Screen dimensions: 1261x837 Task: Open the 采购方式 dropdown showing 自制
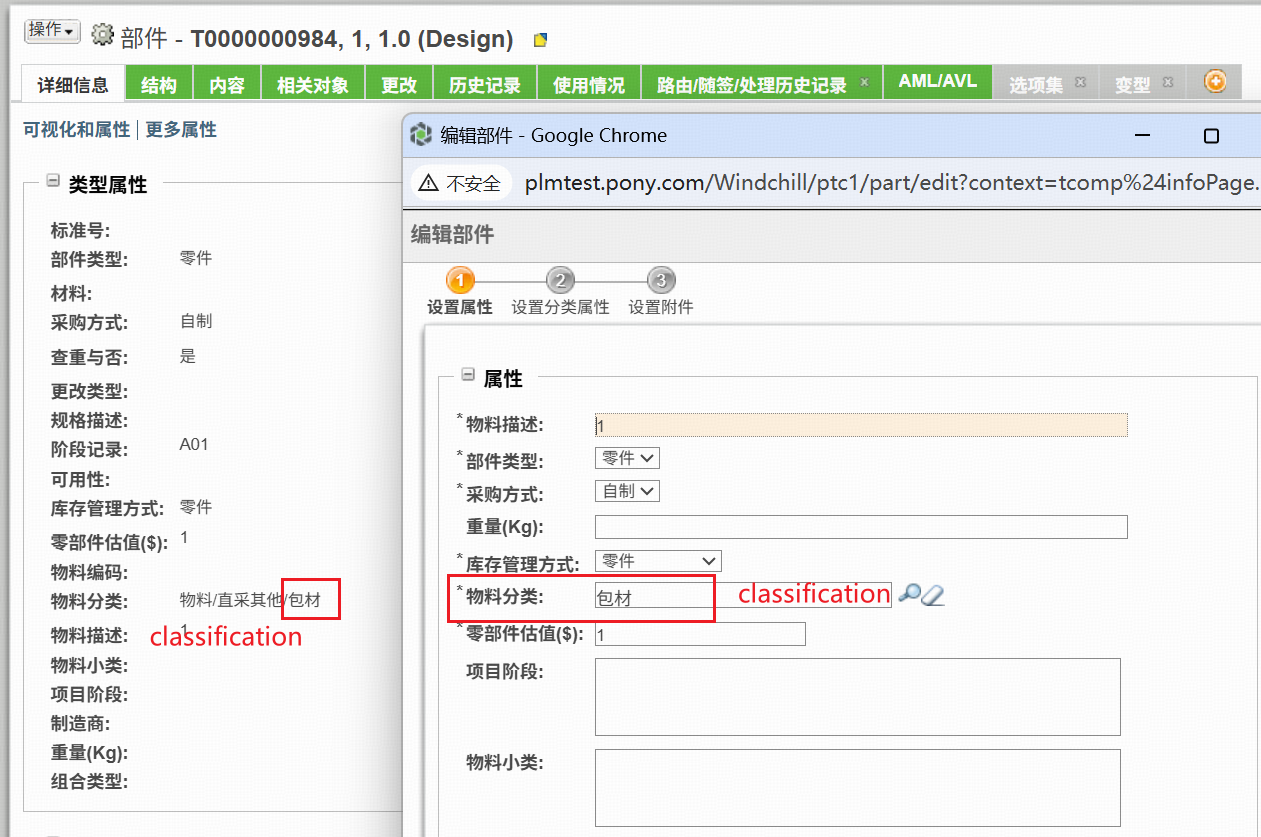[x=627, y=490]
